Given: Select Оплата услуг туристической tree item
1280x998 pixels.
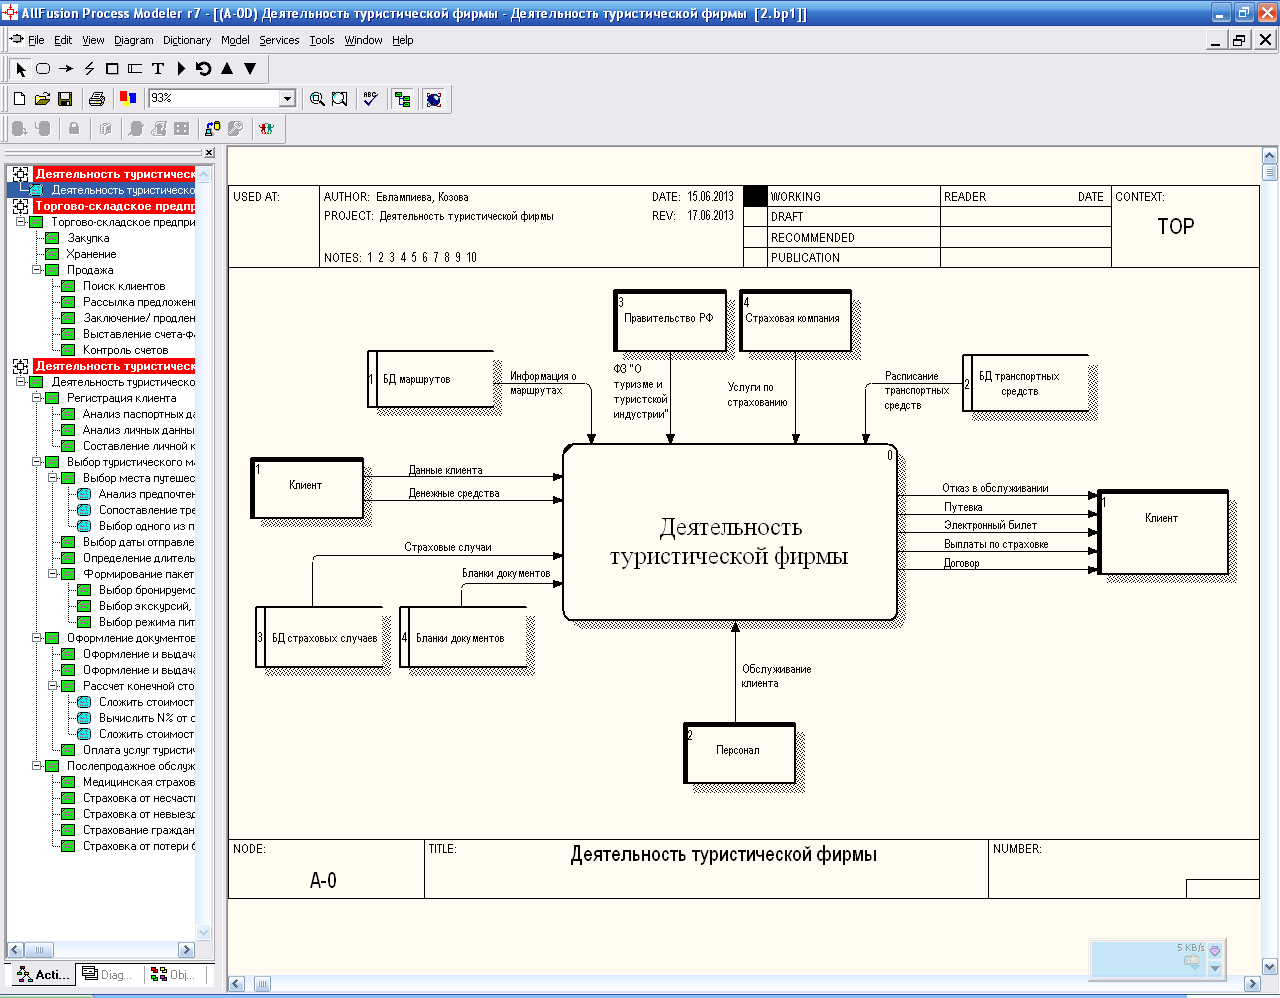Looking at the screenshot, I should tap(138, 750).
